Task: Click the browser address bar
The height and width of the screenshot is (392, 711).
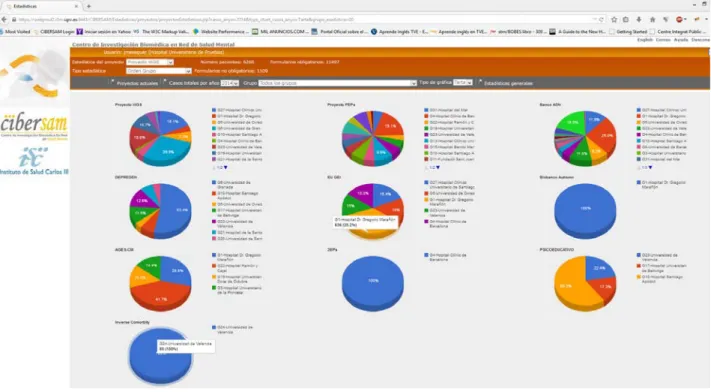Action: pos(304,20)
